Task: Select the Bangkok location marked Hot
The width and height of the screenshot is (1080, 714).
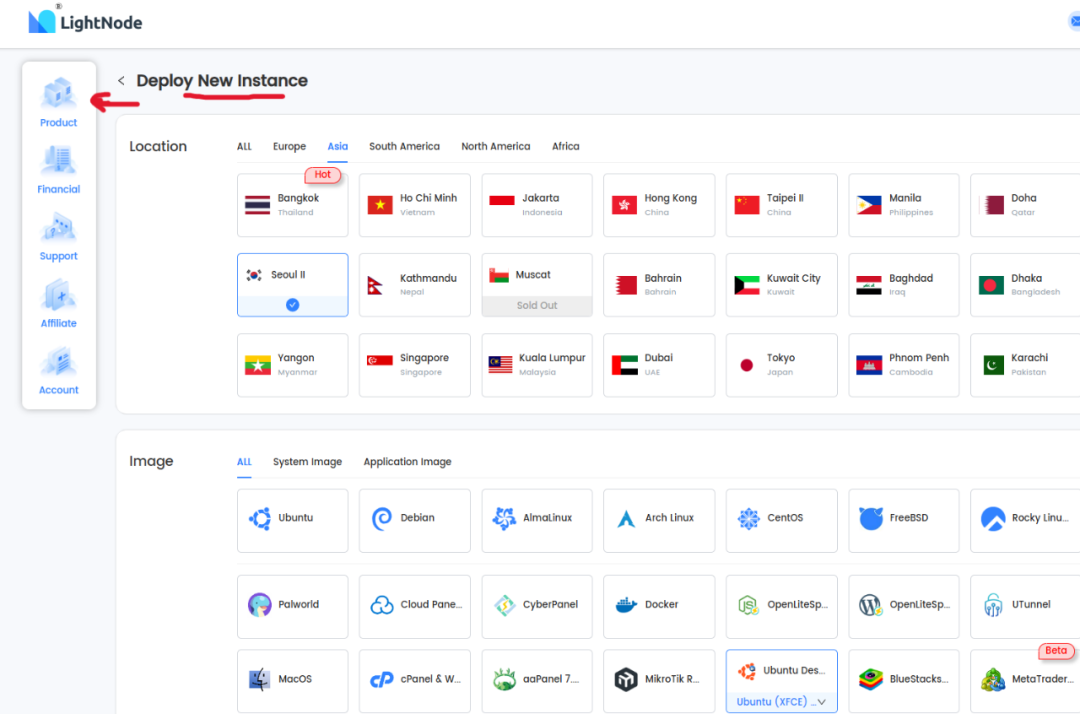Action: pos(292,205)
